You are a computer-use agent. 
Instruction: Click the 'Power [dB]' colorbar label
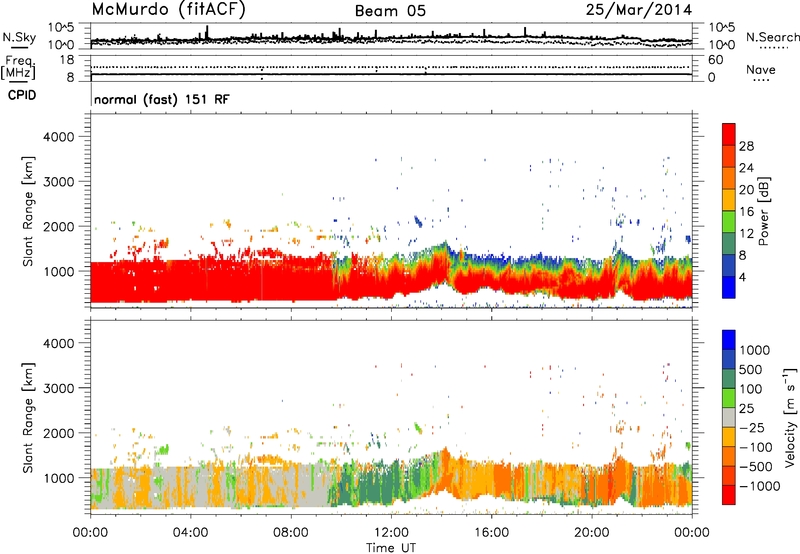pyautogui.click(x=764, y=211)
